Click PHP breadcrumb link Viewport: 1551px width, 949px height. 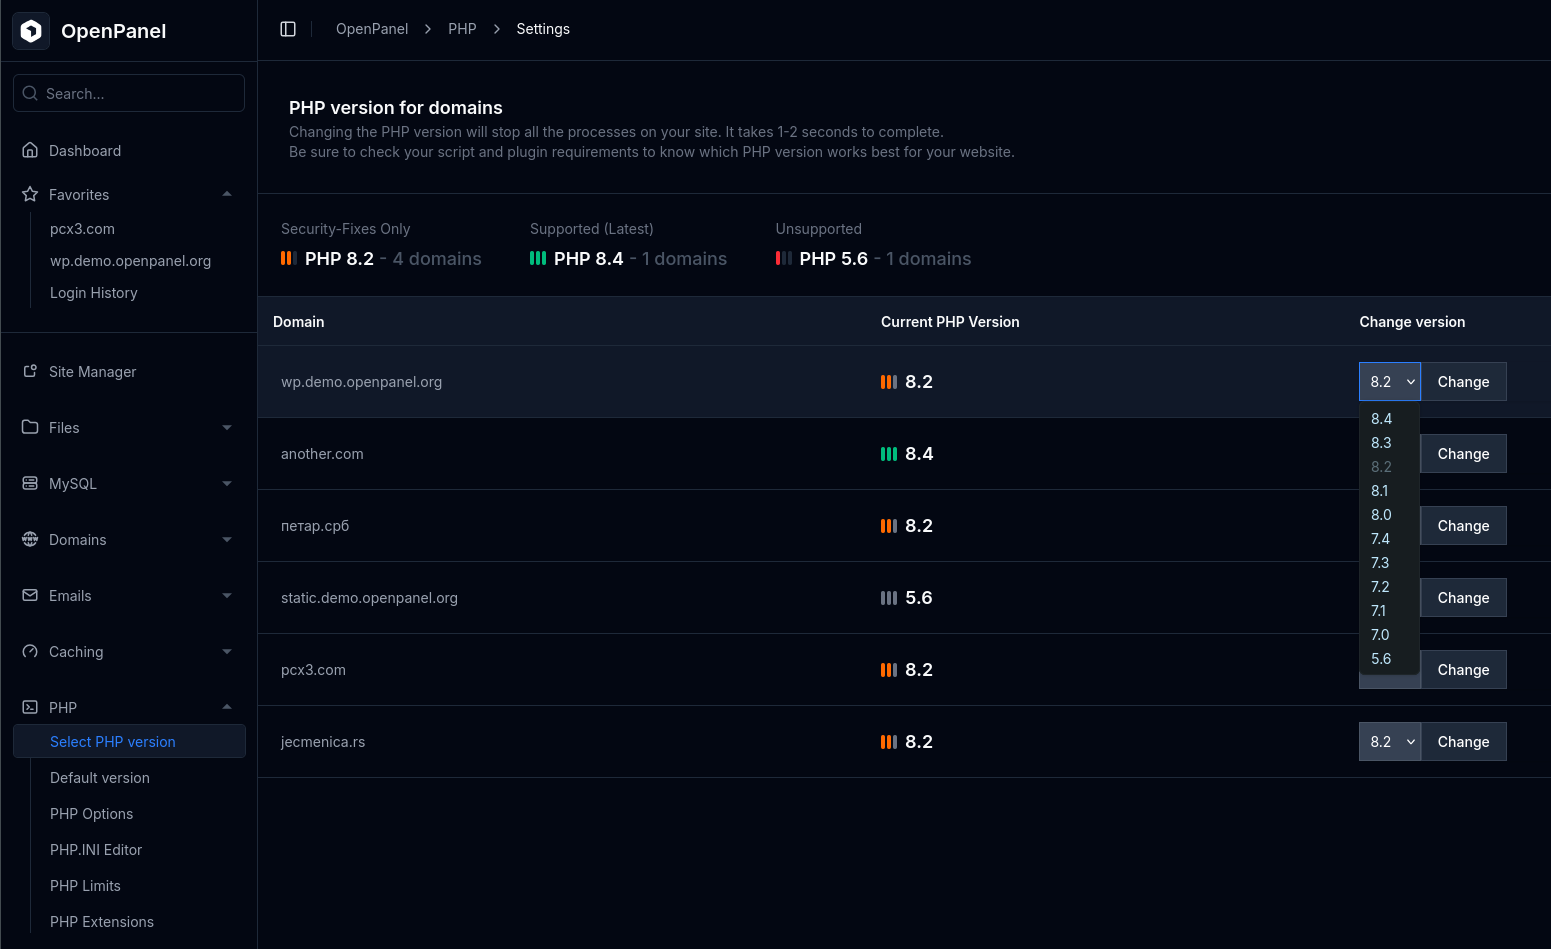coord(462,29)
